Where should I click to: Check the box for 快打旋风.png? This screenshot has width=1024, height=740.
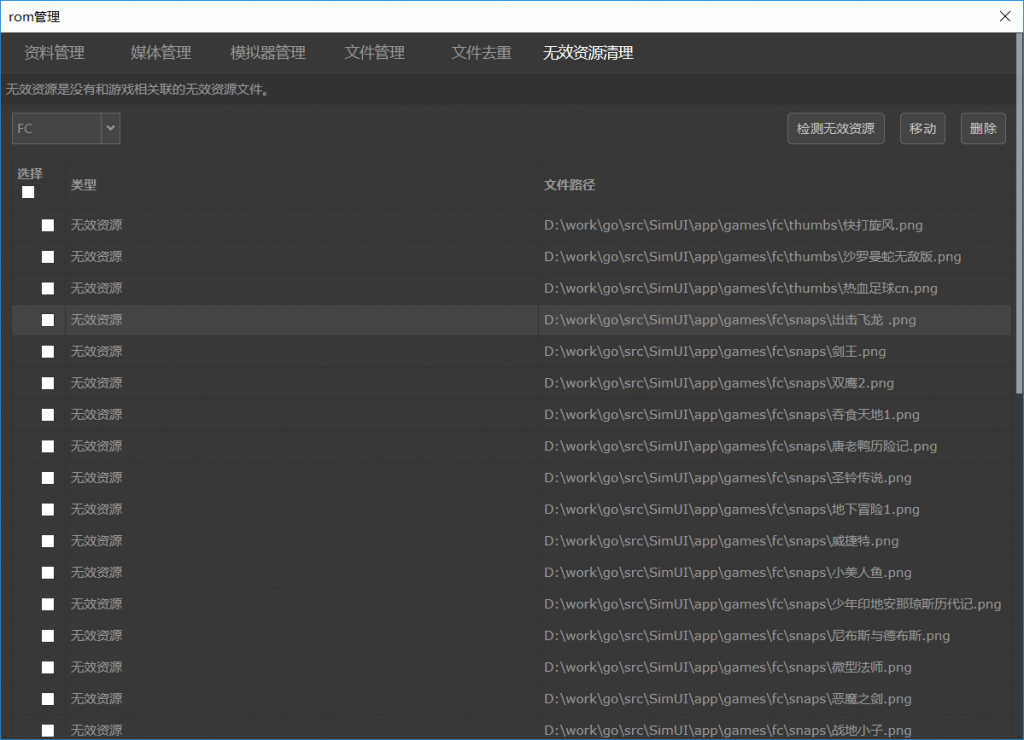[48, 225]
